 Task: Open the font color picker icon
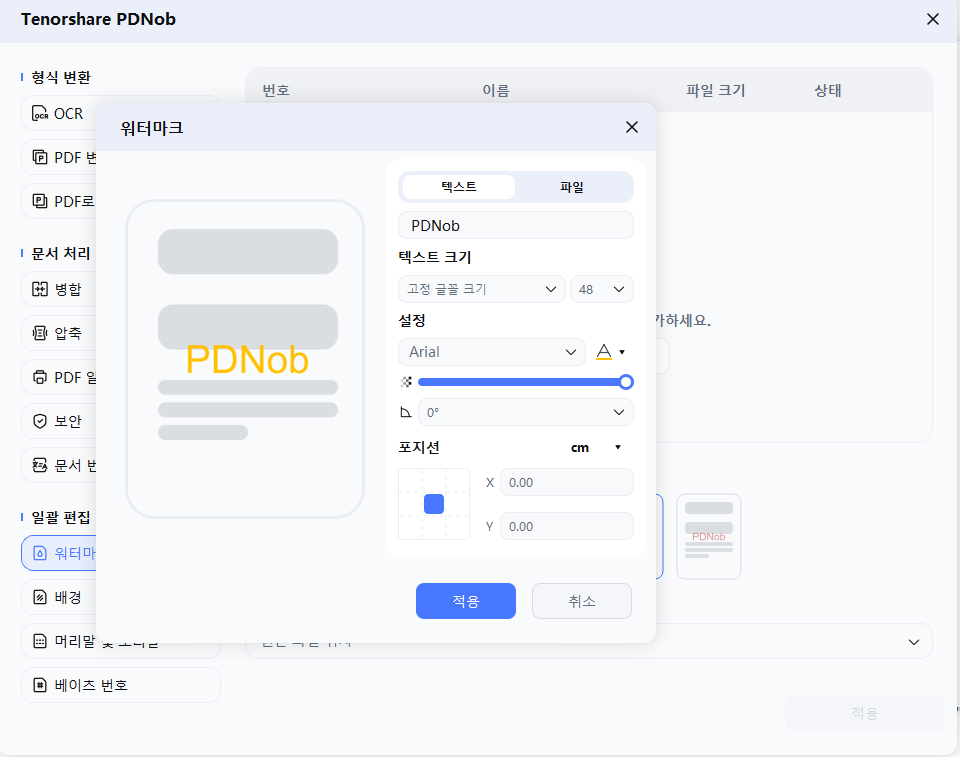tap(604, 352)
